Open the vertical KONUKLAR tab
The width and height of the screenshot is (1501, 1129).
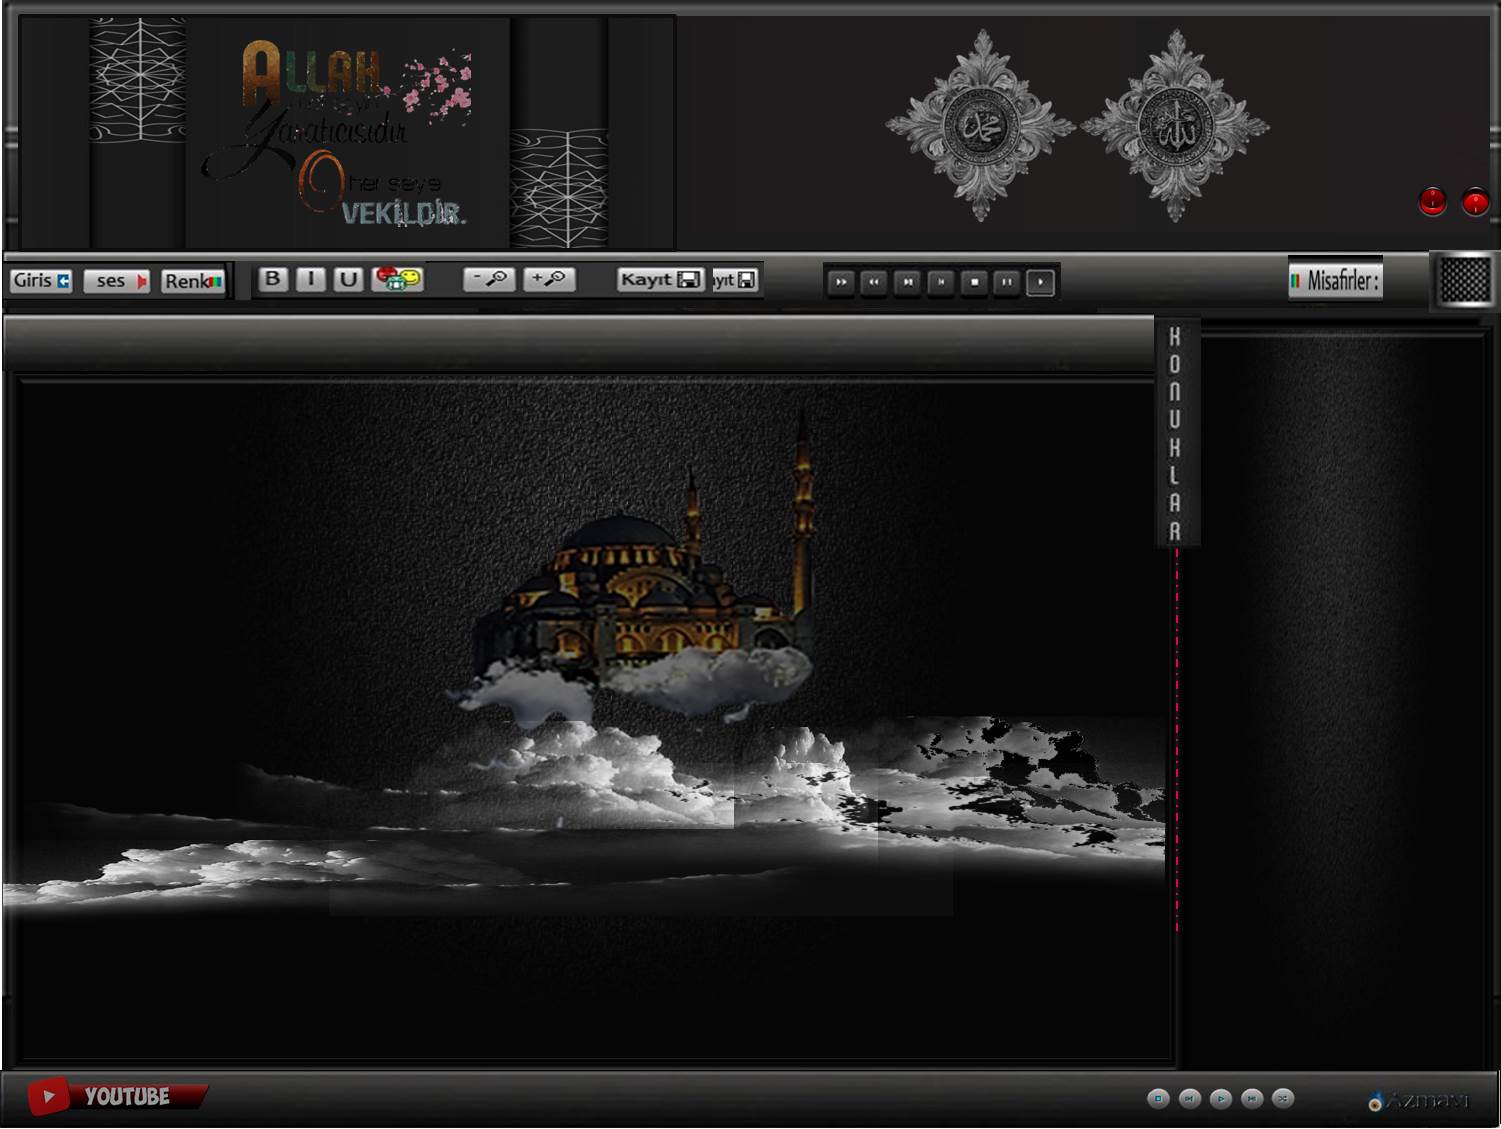[1175, 433]
